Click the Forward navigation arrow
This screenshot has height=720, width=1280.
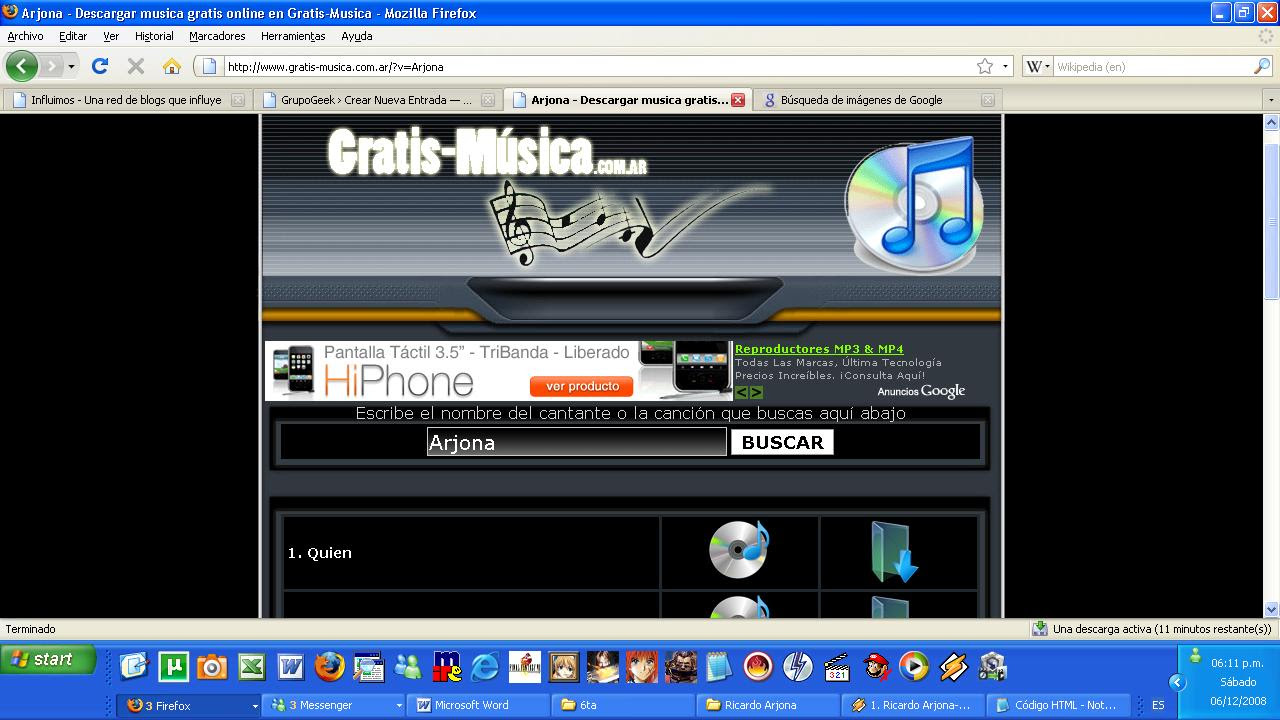click(x=51, y=66)
